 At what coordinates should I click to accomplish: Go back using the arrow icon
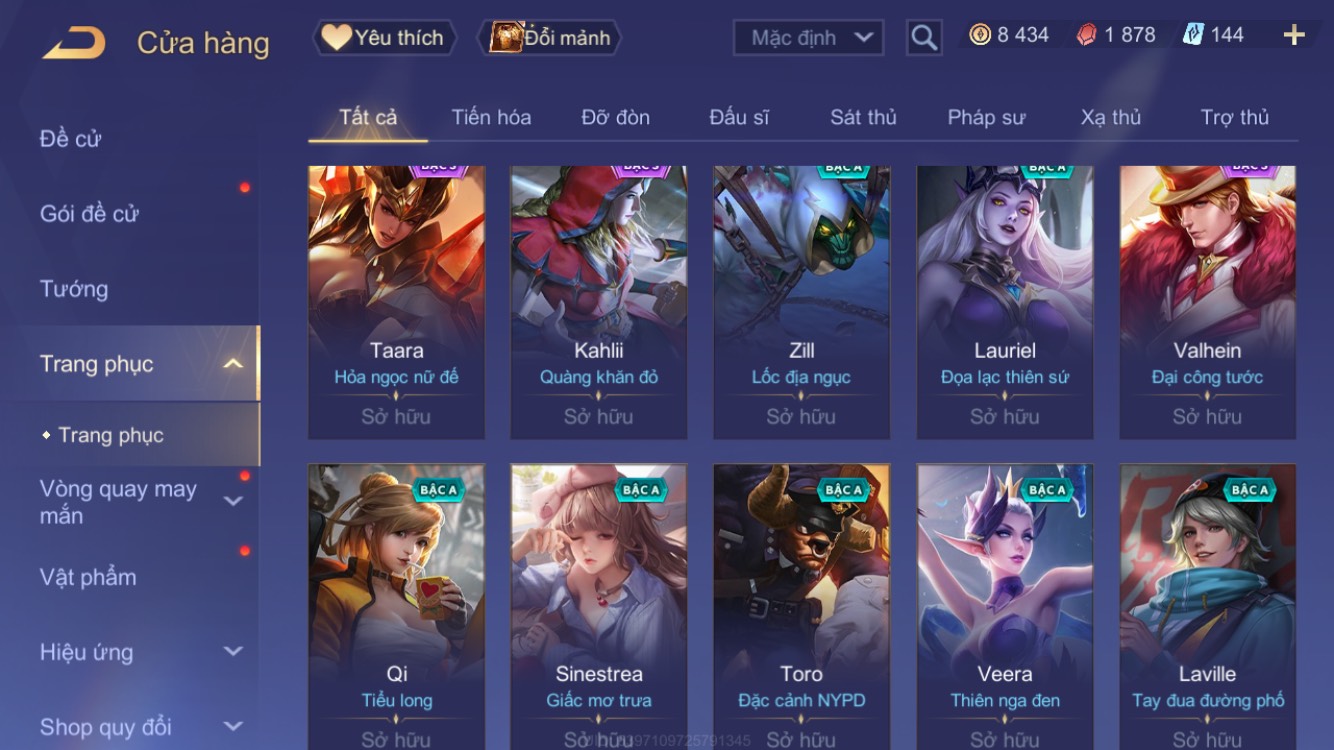(x=74, y=43)
